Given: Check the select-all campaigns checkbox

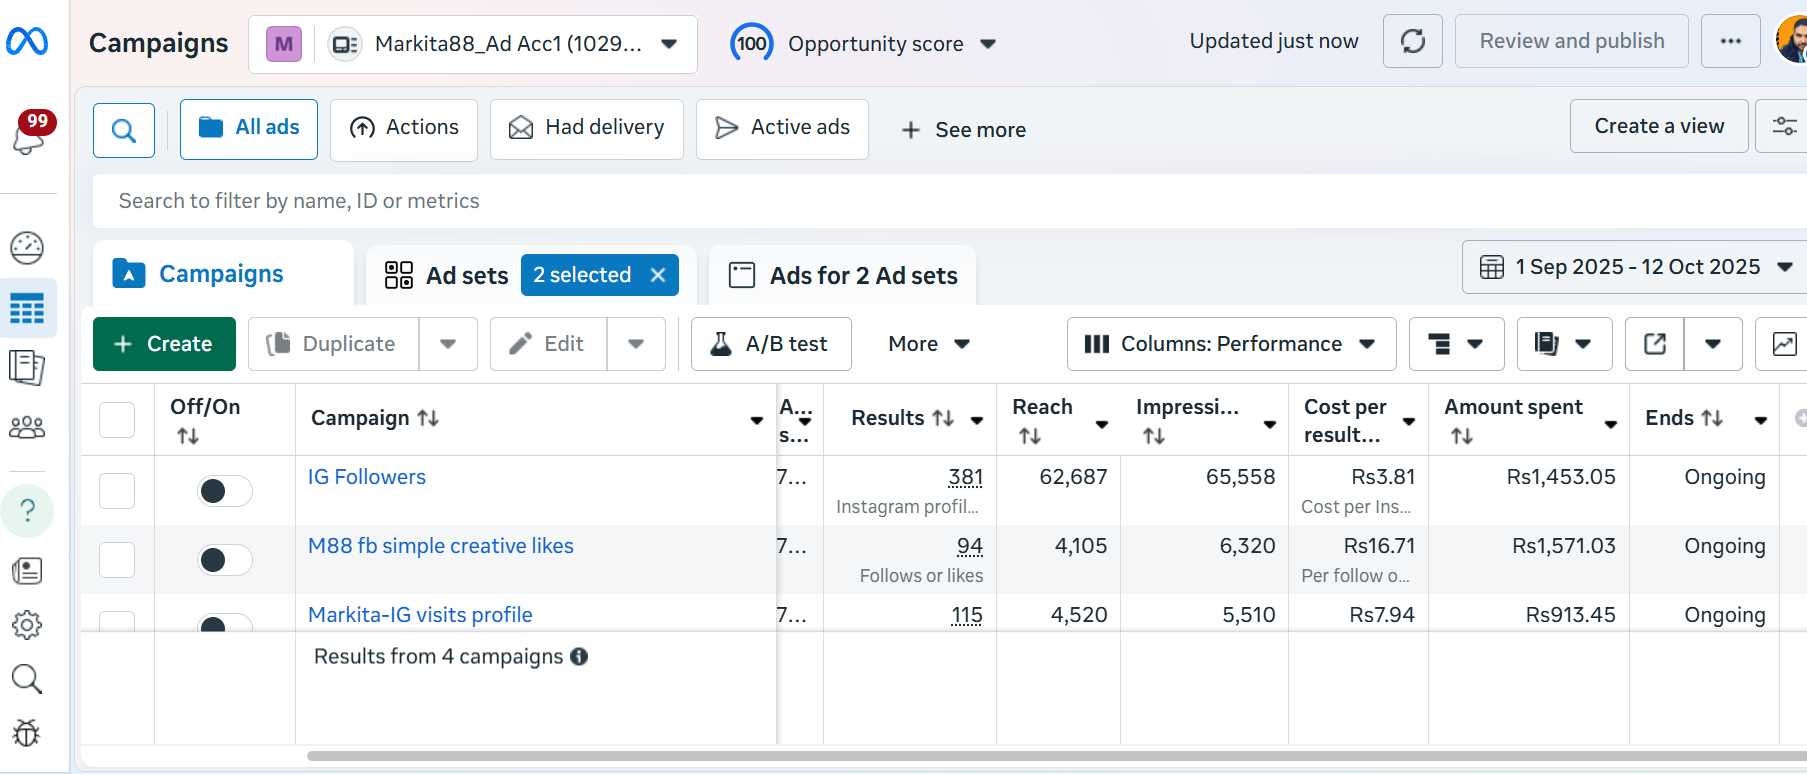Looking at the screenshot, I should [x=117, y=420].
